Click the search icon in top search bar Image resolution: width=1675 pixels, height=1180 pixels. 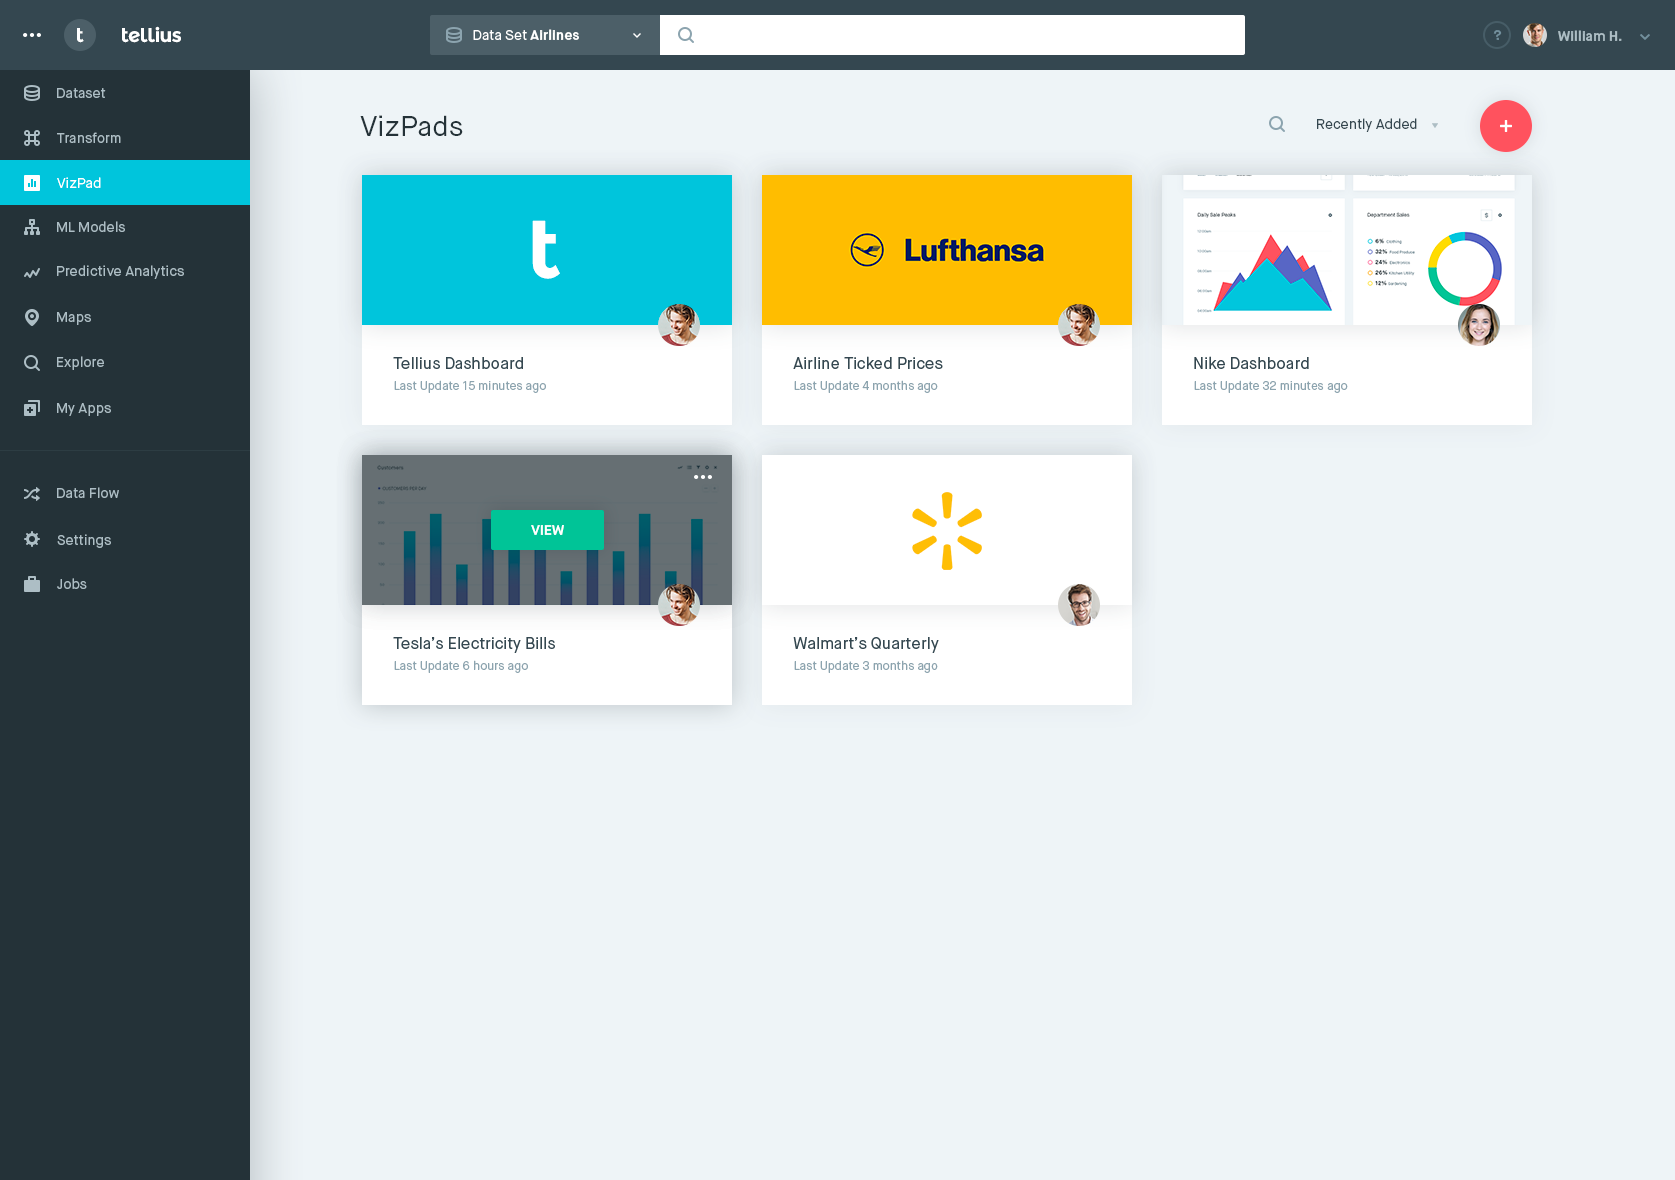click(x=686, y=35)
